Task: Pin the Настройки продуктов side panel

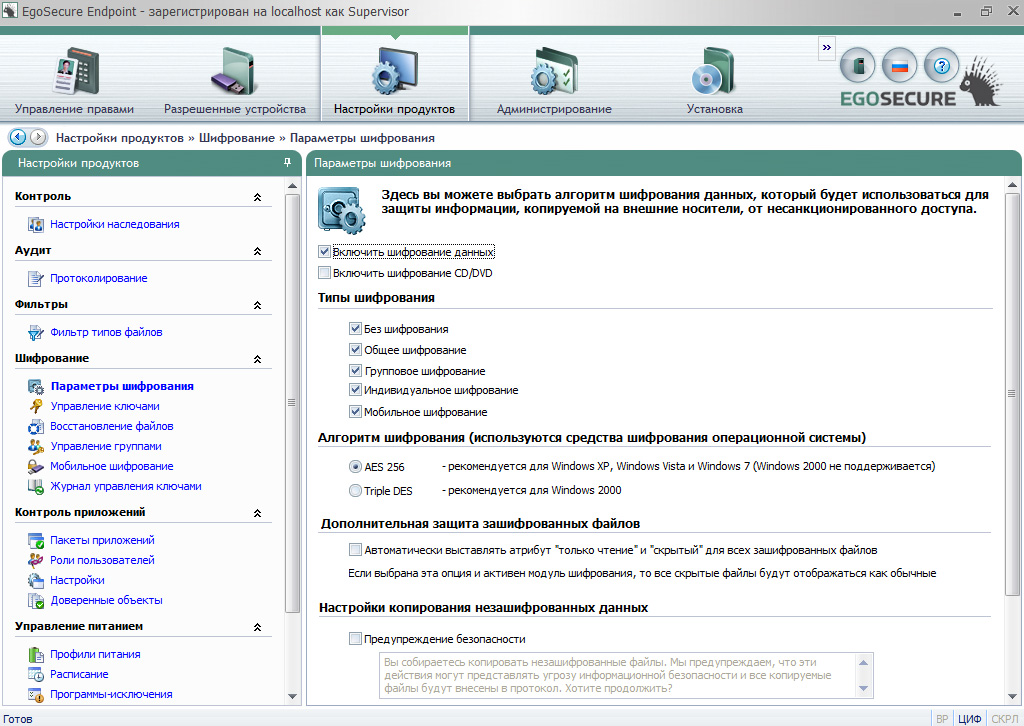Action: 287,163
